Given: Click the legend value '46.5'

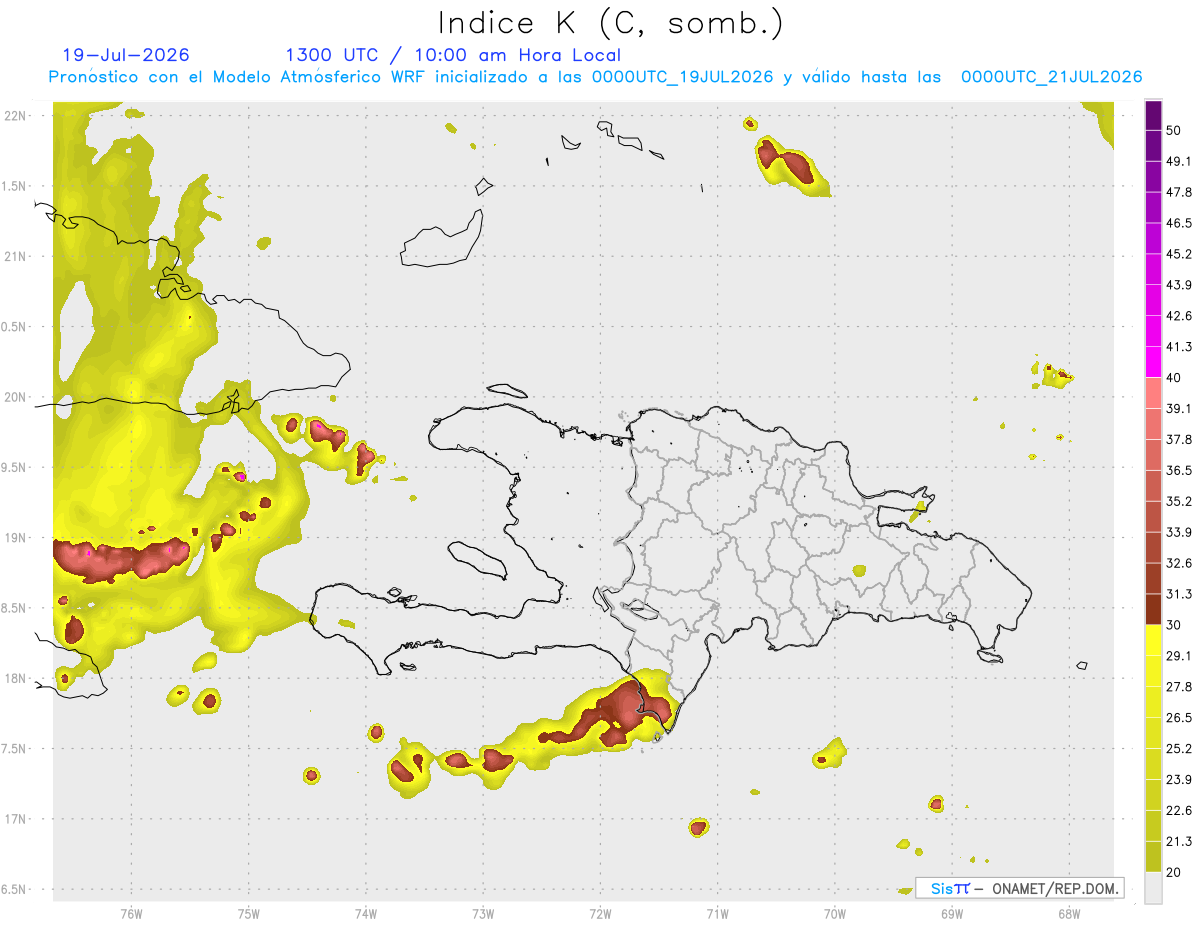Looking at the screenshot, I should pos(1179,223).
